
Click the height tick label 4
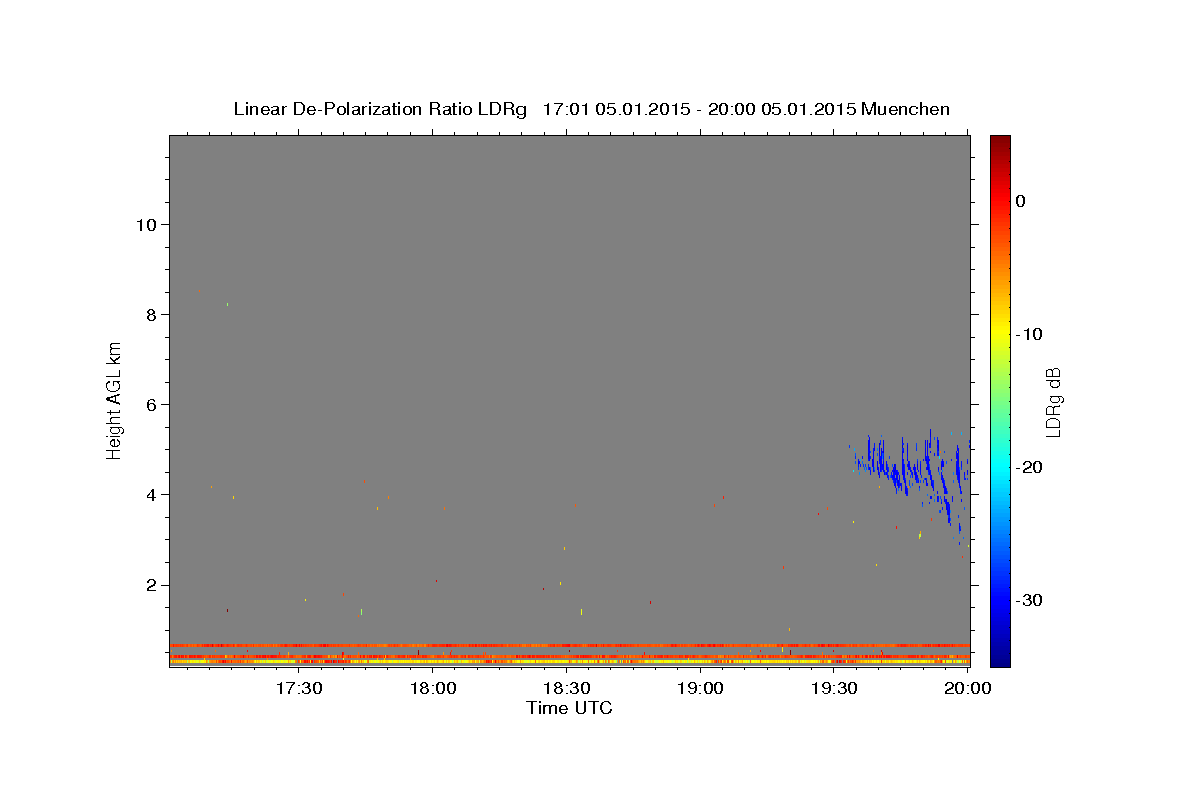[149, 495]
